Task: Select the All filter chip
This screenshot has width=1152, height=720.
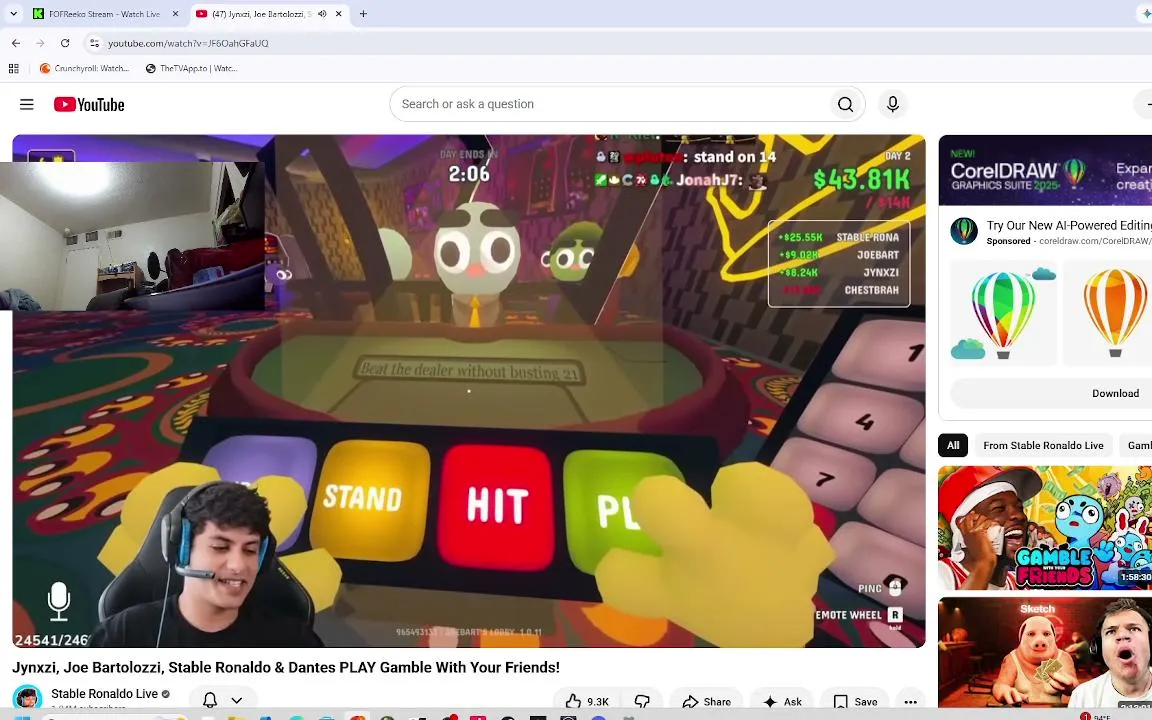Action: [x=953, y=445]
